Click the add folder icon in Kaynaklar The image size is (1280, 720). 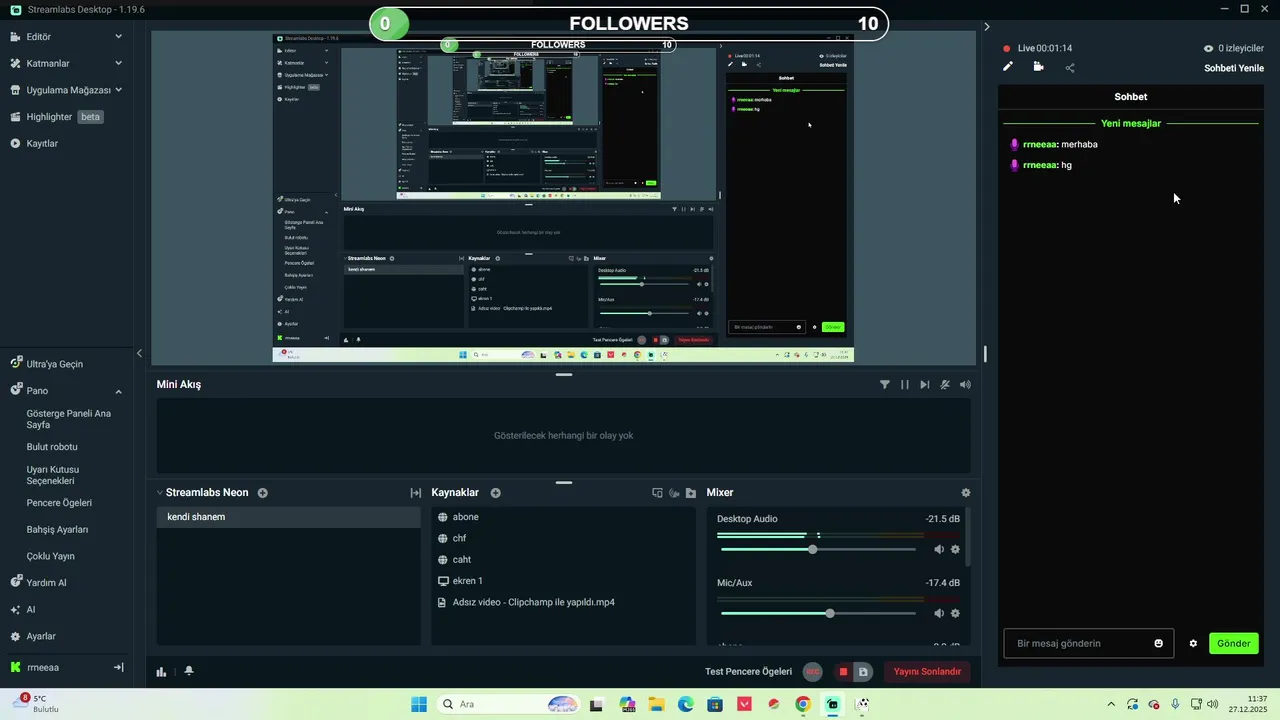[x=691, y=493]
